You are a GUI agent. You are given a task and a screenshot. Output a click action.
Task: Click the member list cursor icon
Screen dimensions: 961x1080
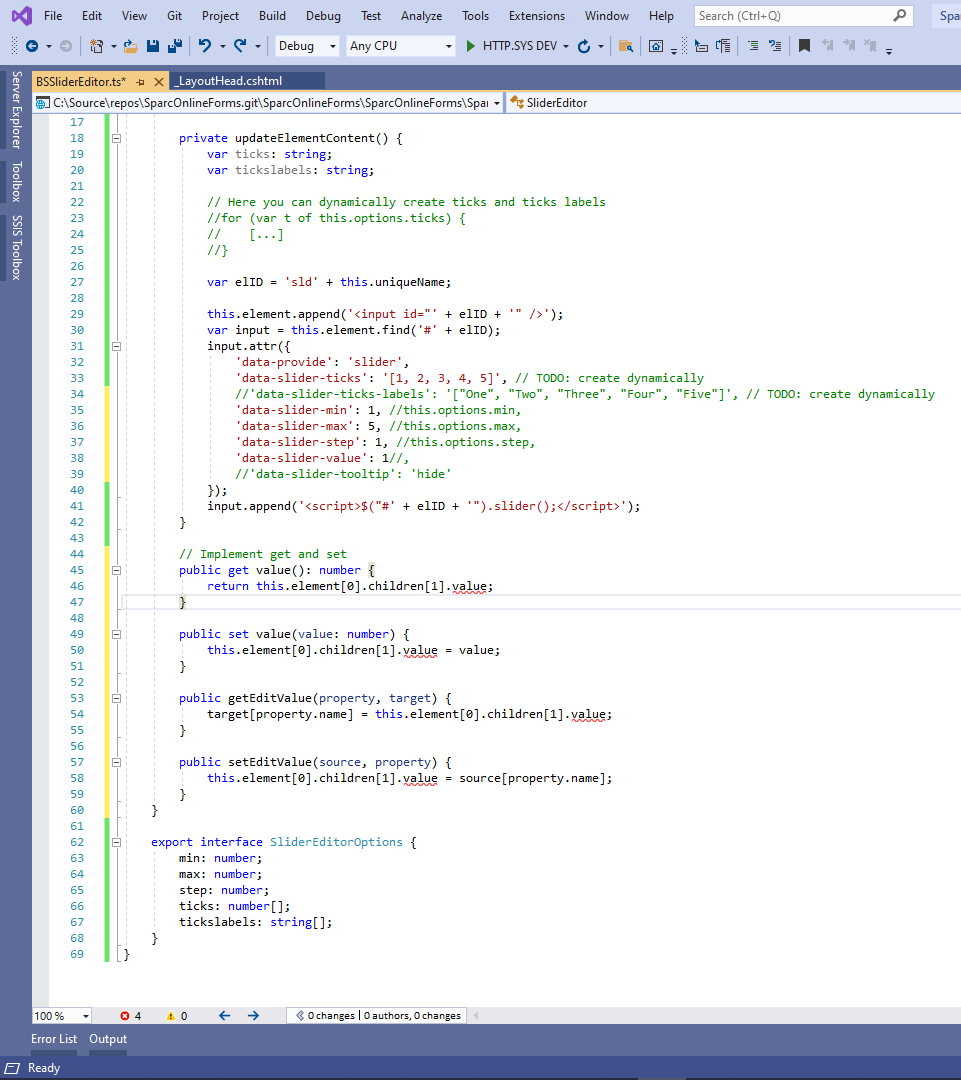click(701, 46)
